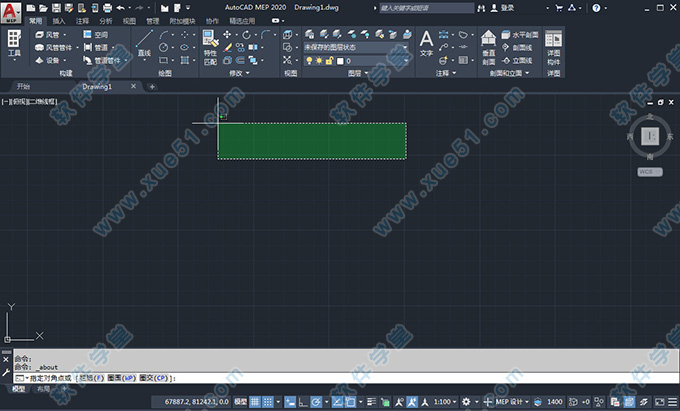Click the plot (printer) icon
Screen dimensions: 680x411
pos(107,8)
